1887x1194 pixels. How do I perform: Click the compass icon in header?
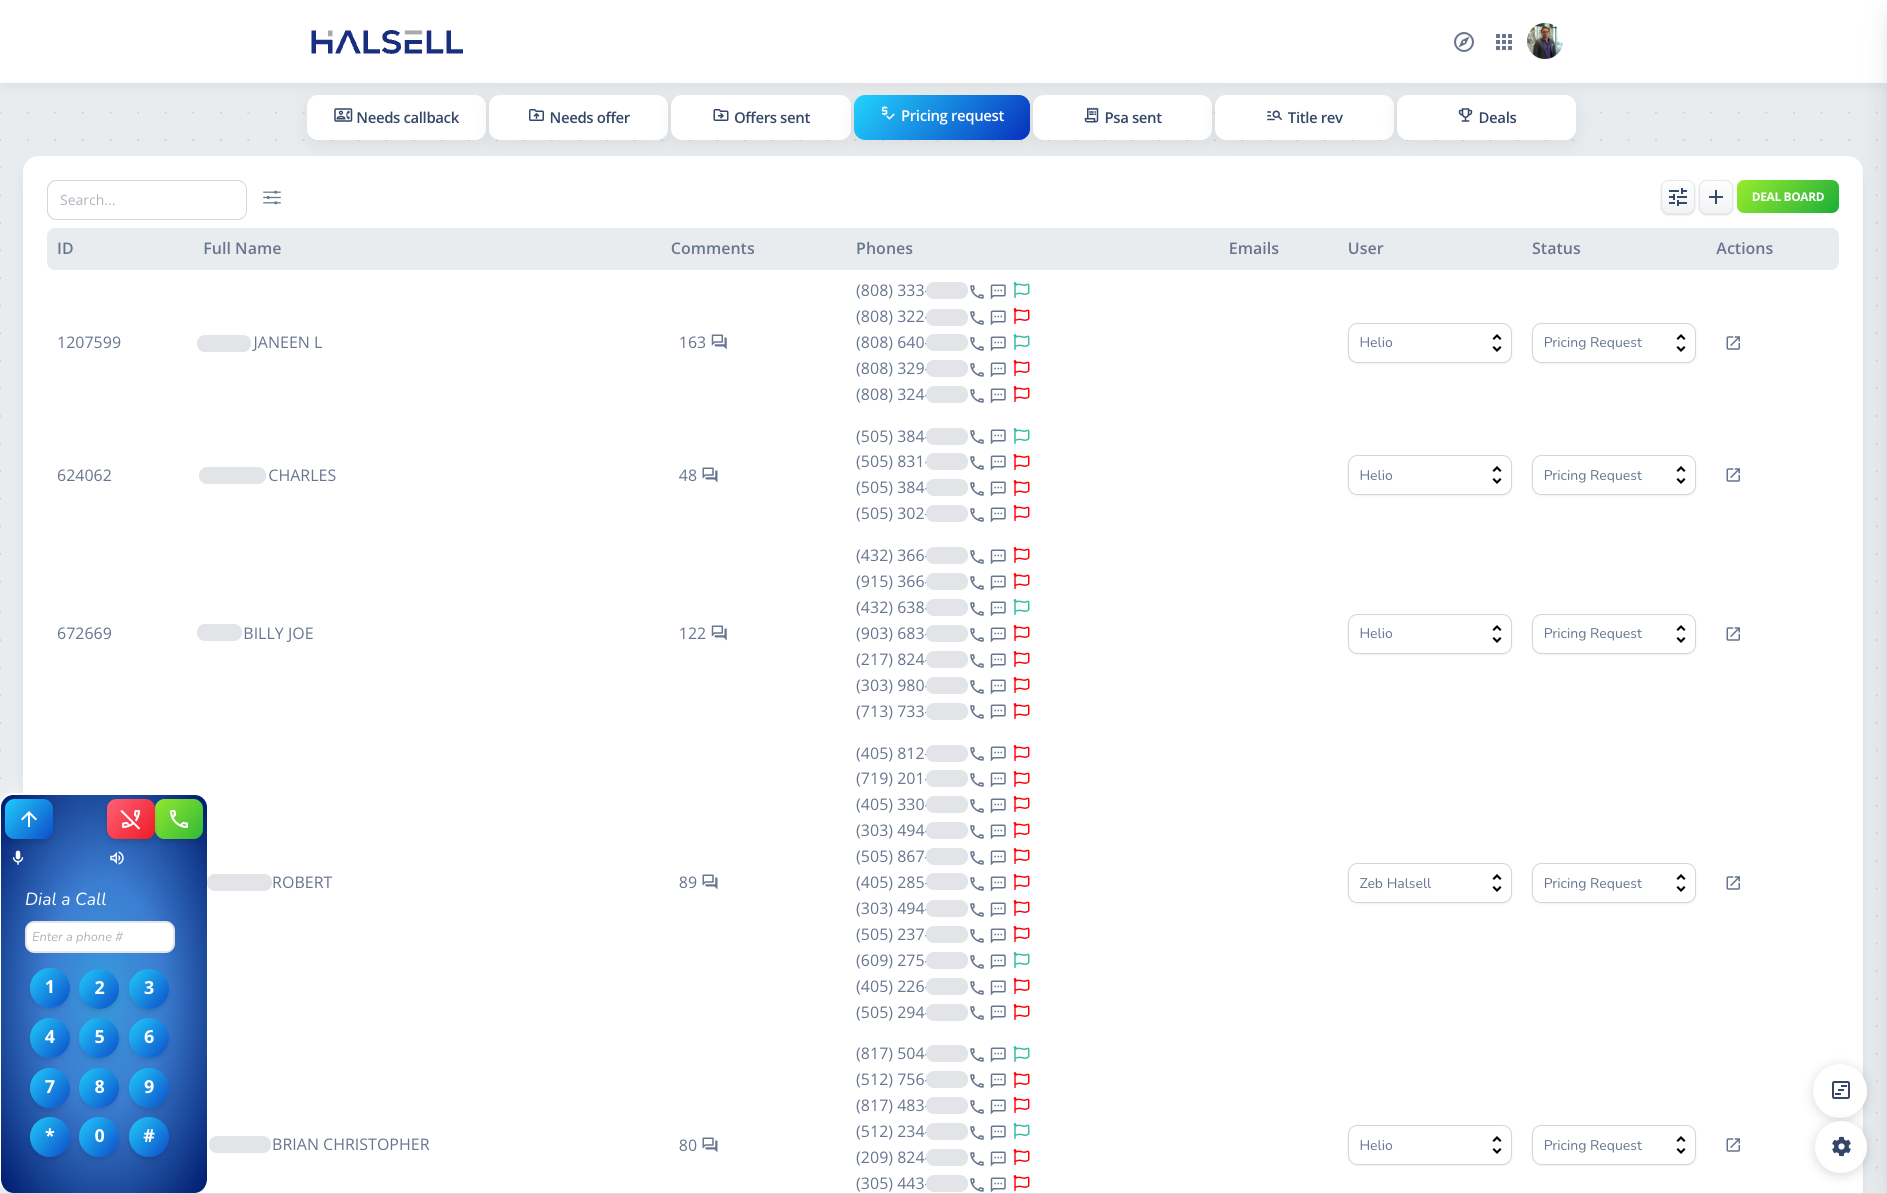[x=1463, y=42]
